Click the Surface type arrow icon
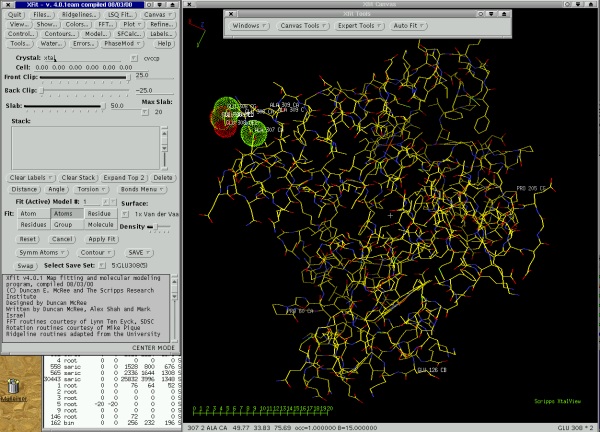Viewport: 600px width, 432px height. coord(125,214)
